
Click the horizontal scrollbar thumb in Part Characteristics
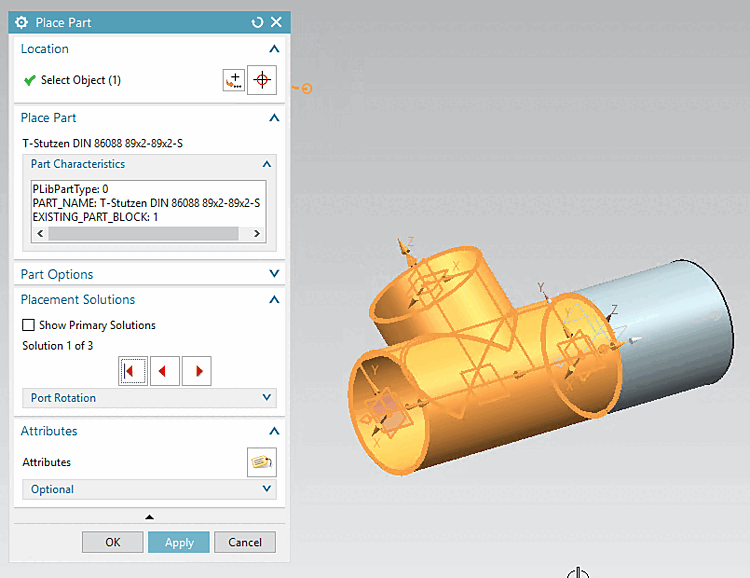click(143, 233)
